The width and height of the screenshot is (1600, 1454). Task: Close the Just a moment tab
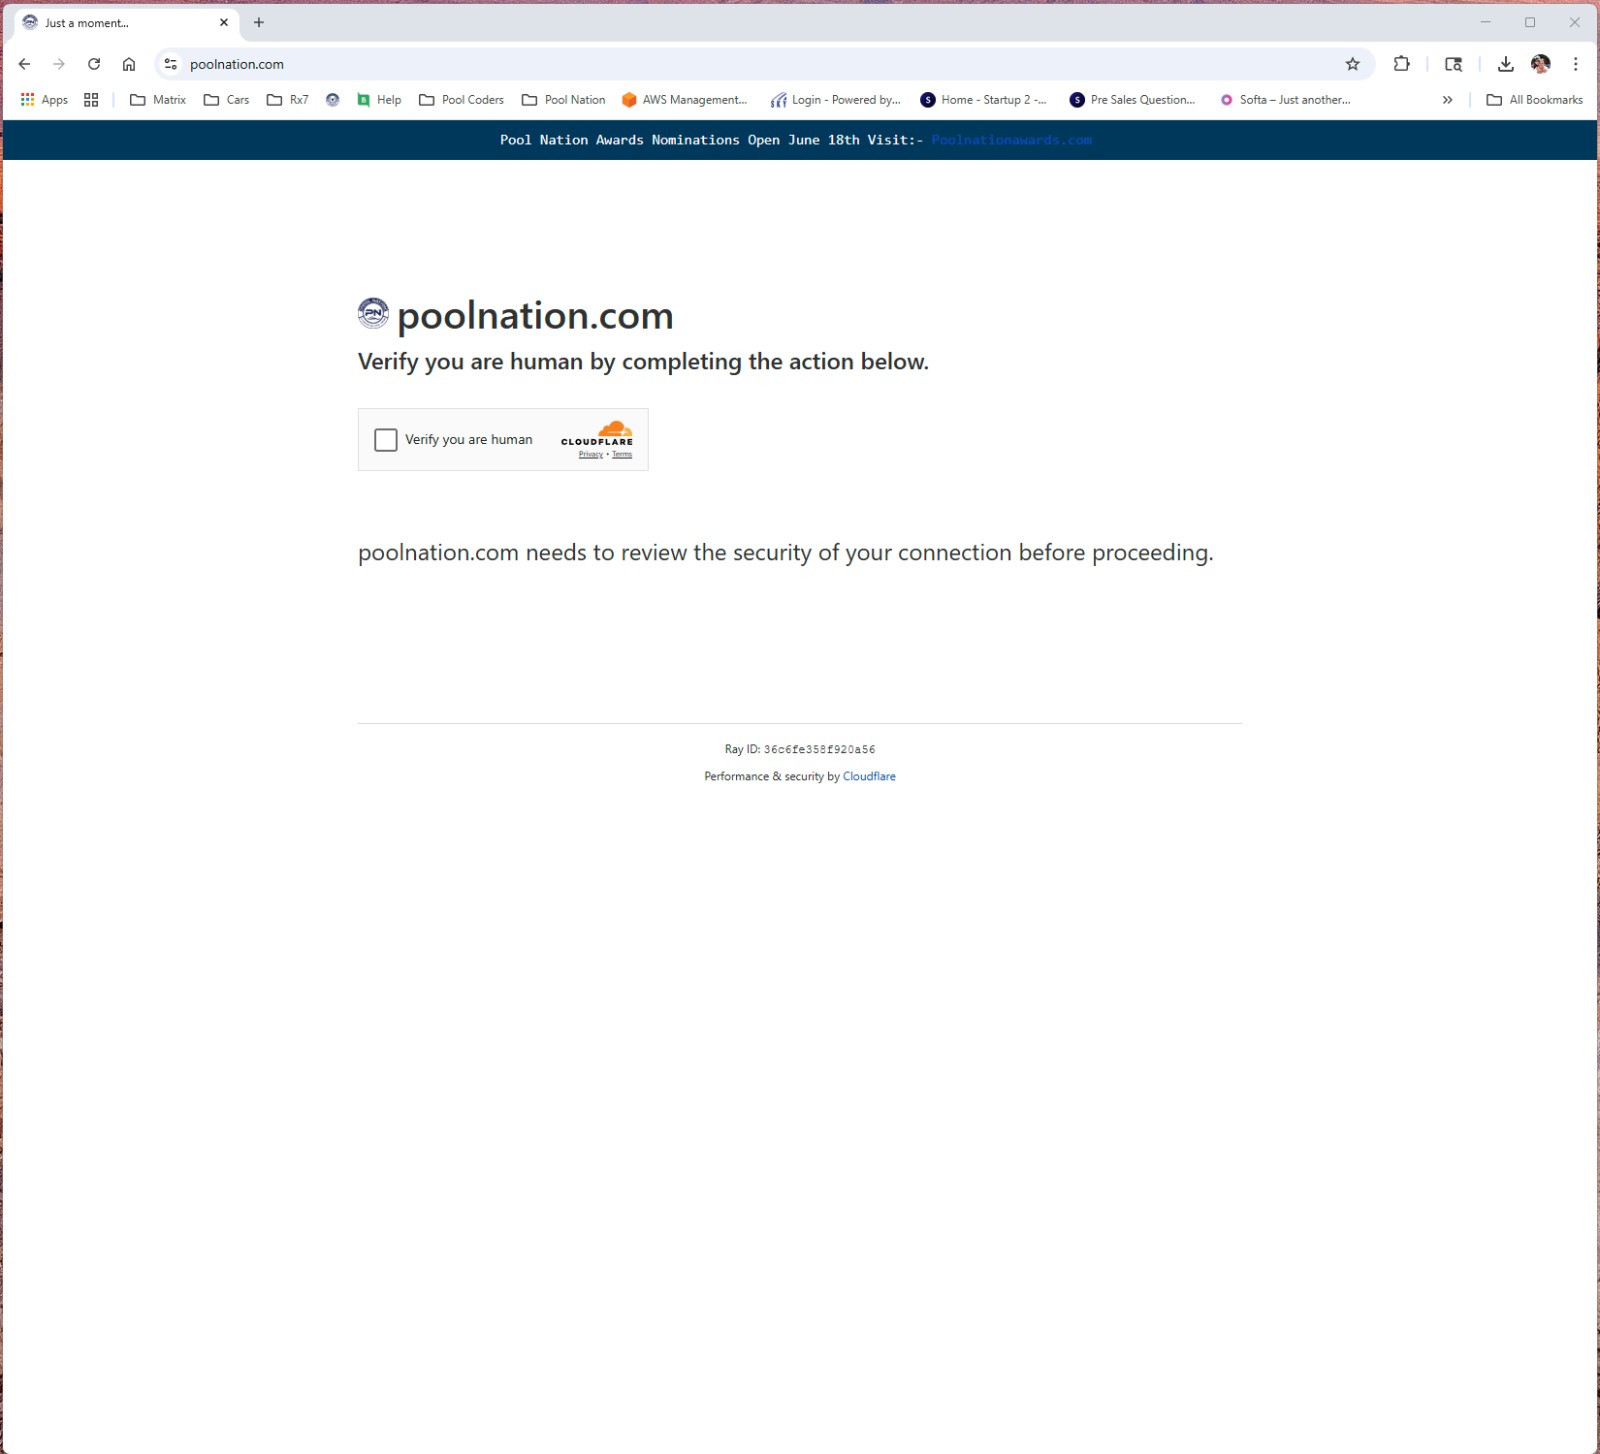click(224, 22)
